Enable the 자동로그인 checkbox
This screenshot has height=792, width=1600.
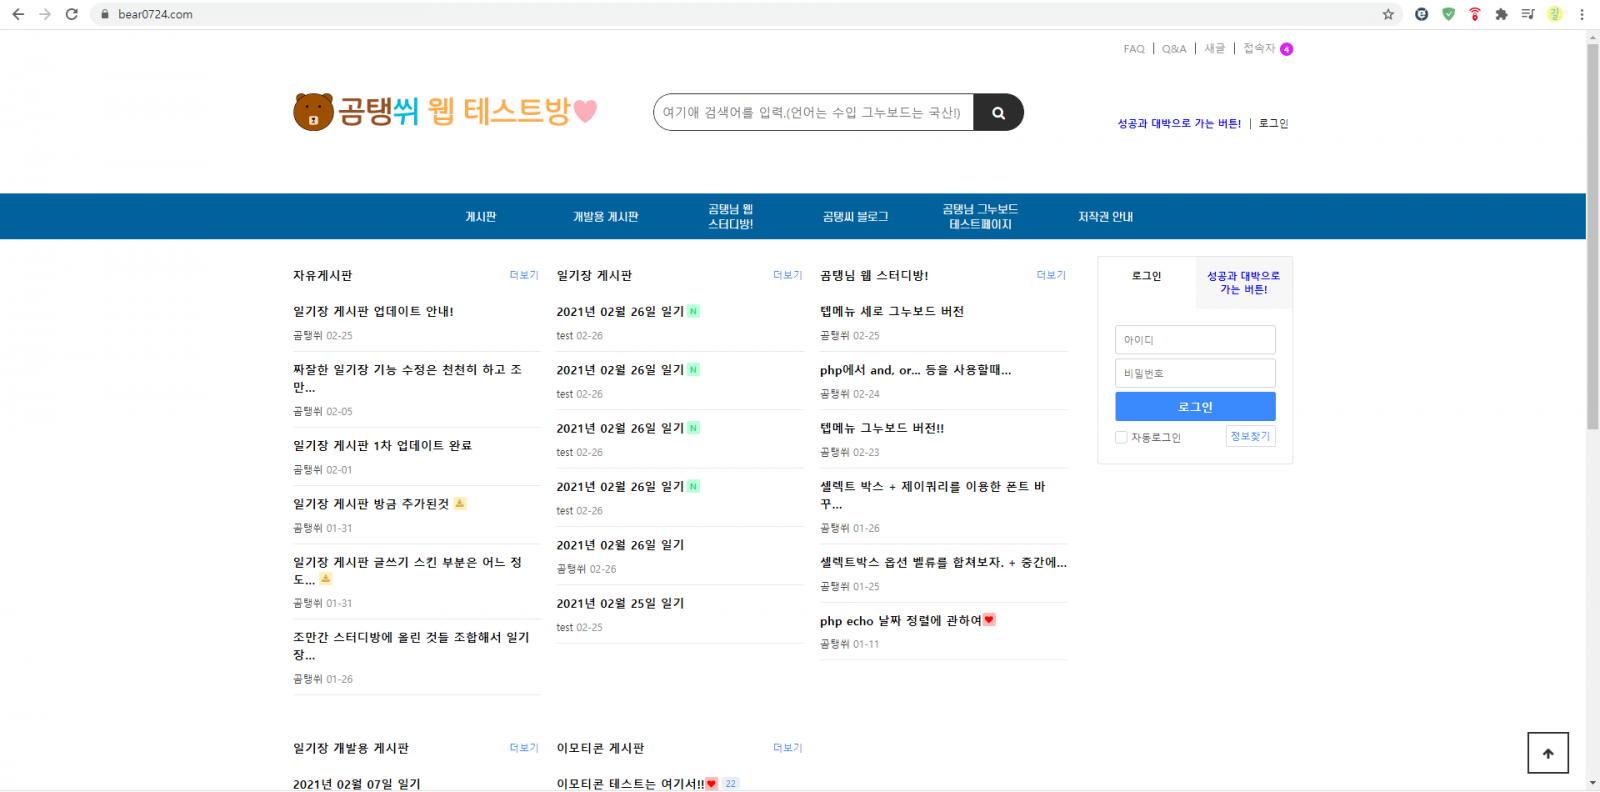click(1121, 437)
